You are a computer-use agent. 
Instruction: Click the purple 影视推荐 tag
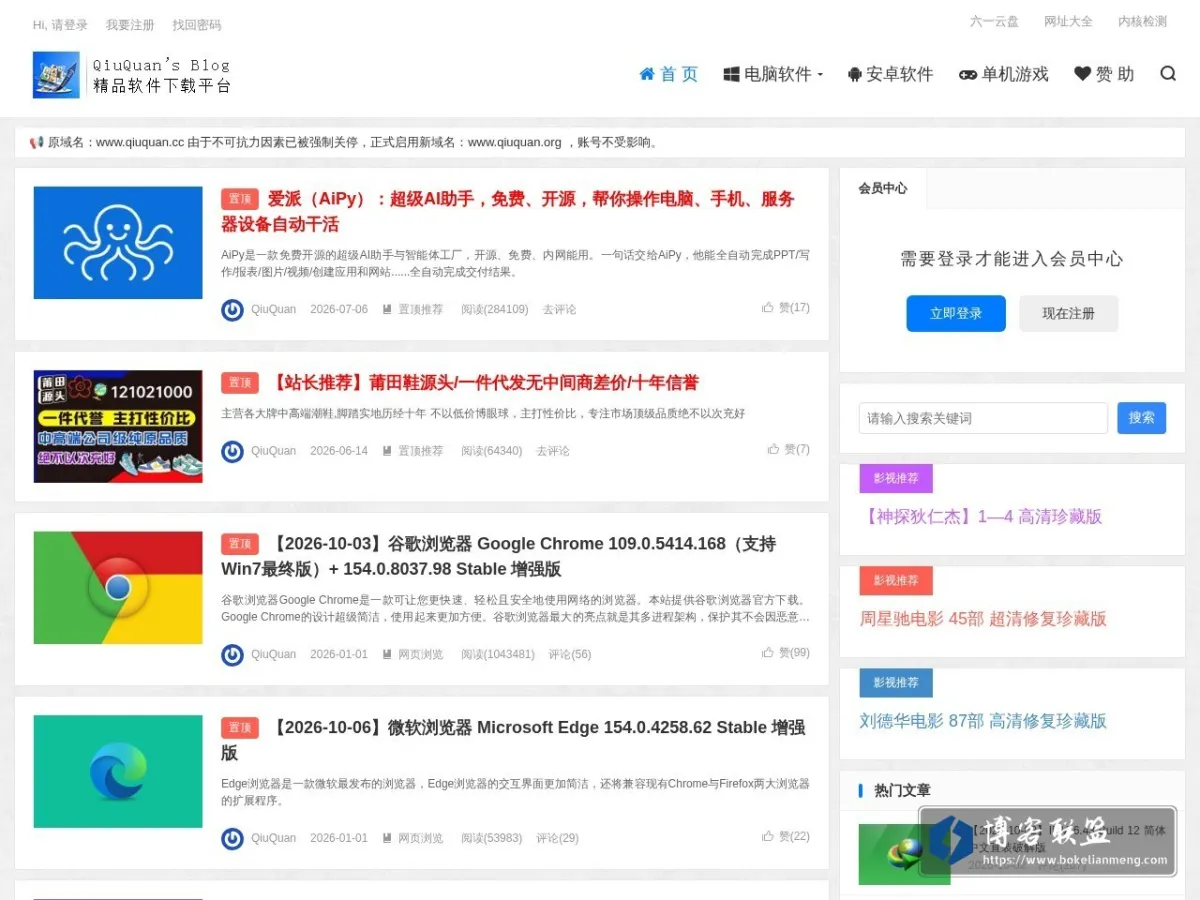896,478
